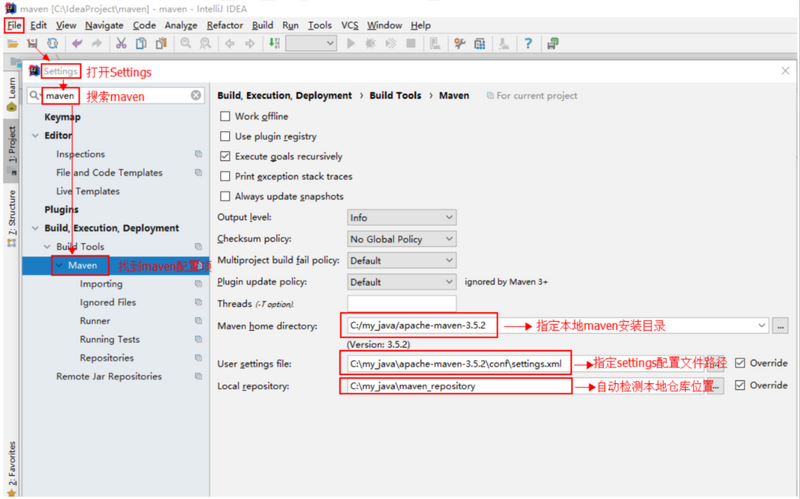Image resolution: width=800 pixels, height=499 pixels.
Task: Toggle Override for Local repository
Action: point(740,385)
